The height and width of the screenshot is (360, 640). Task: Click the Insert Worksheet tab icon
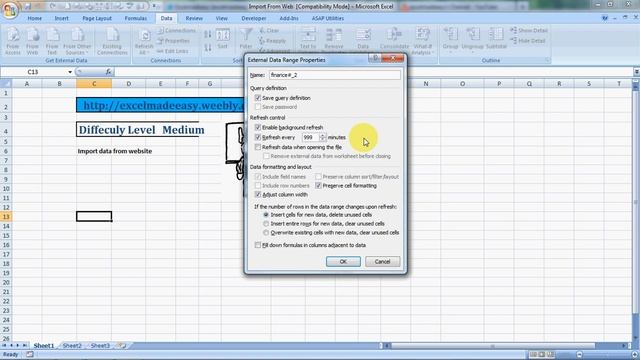point(122,346)
